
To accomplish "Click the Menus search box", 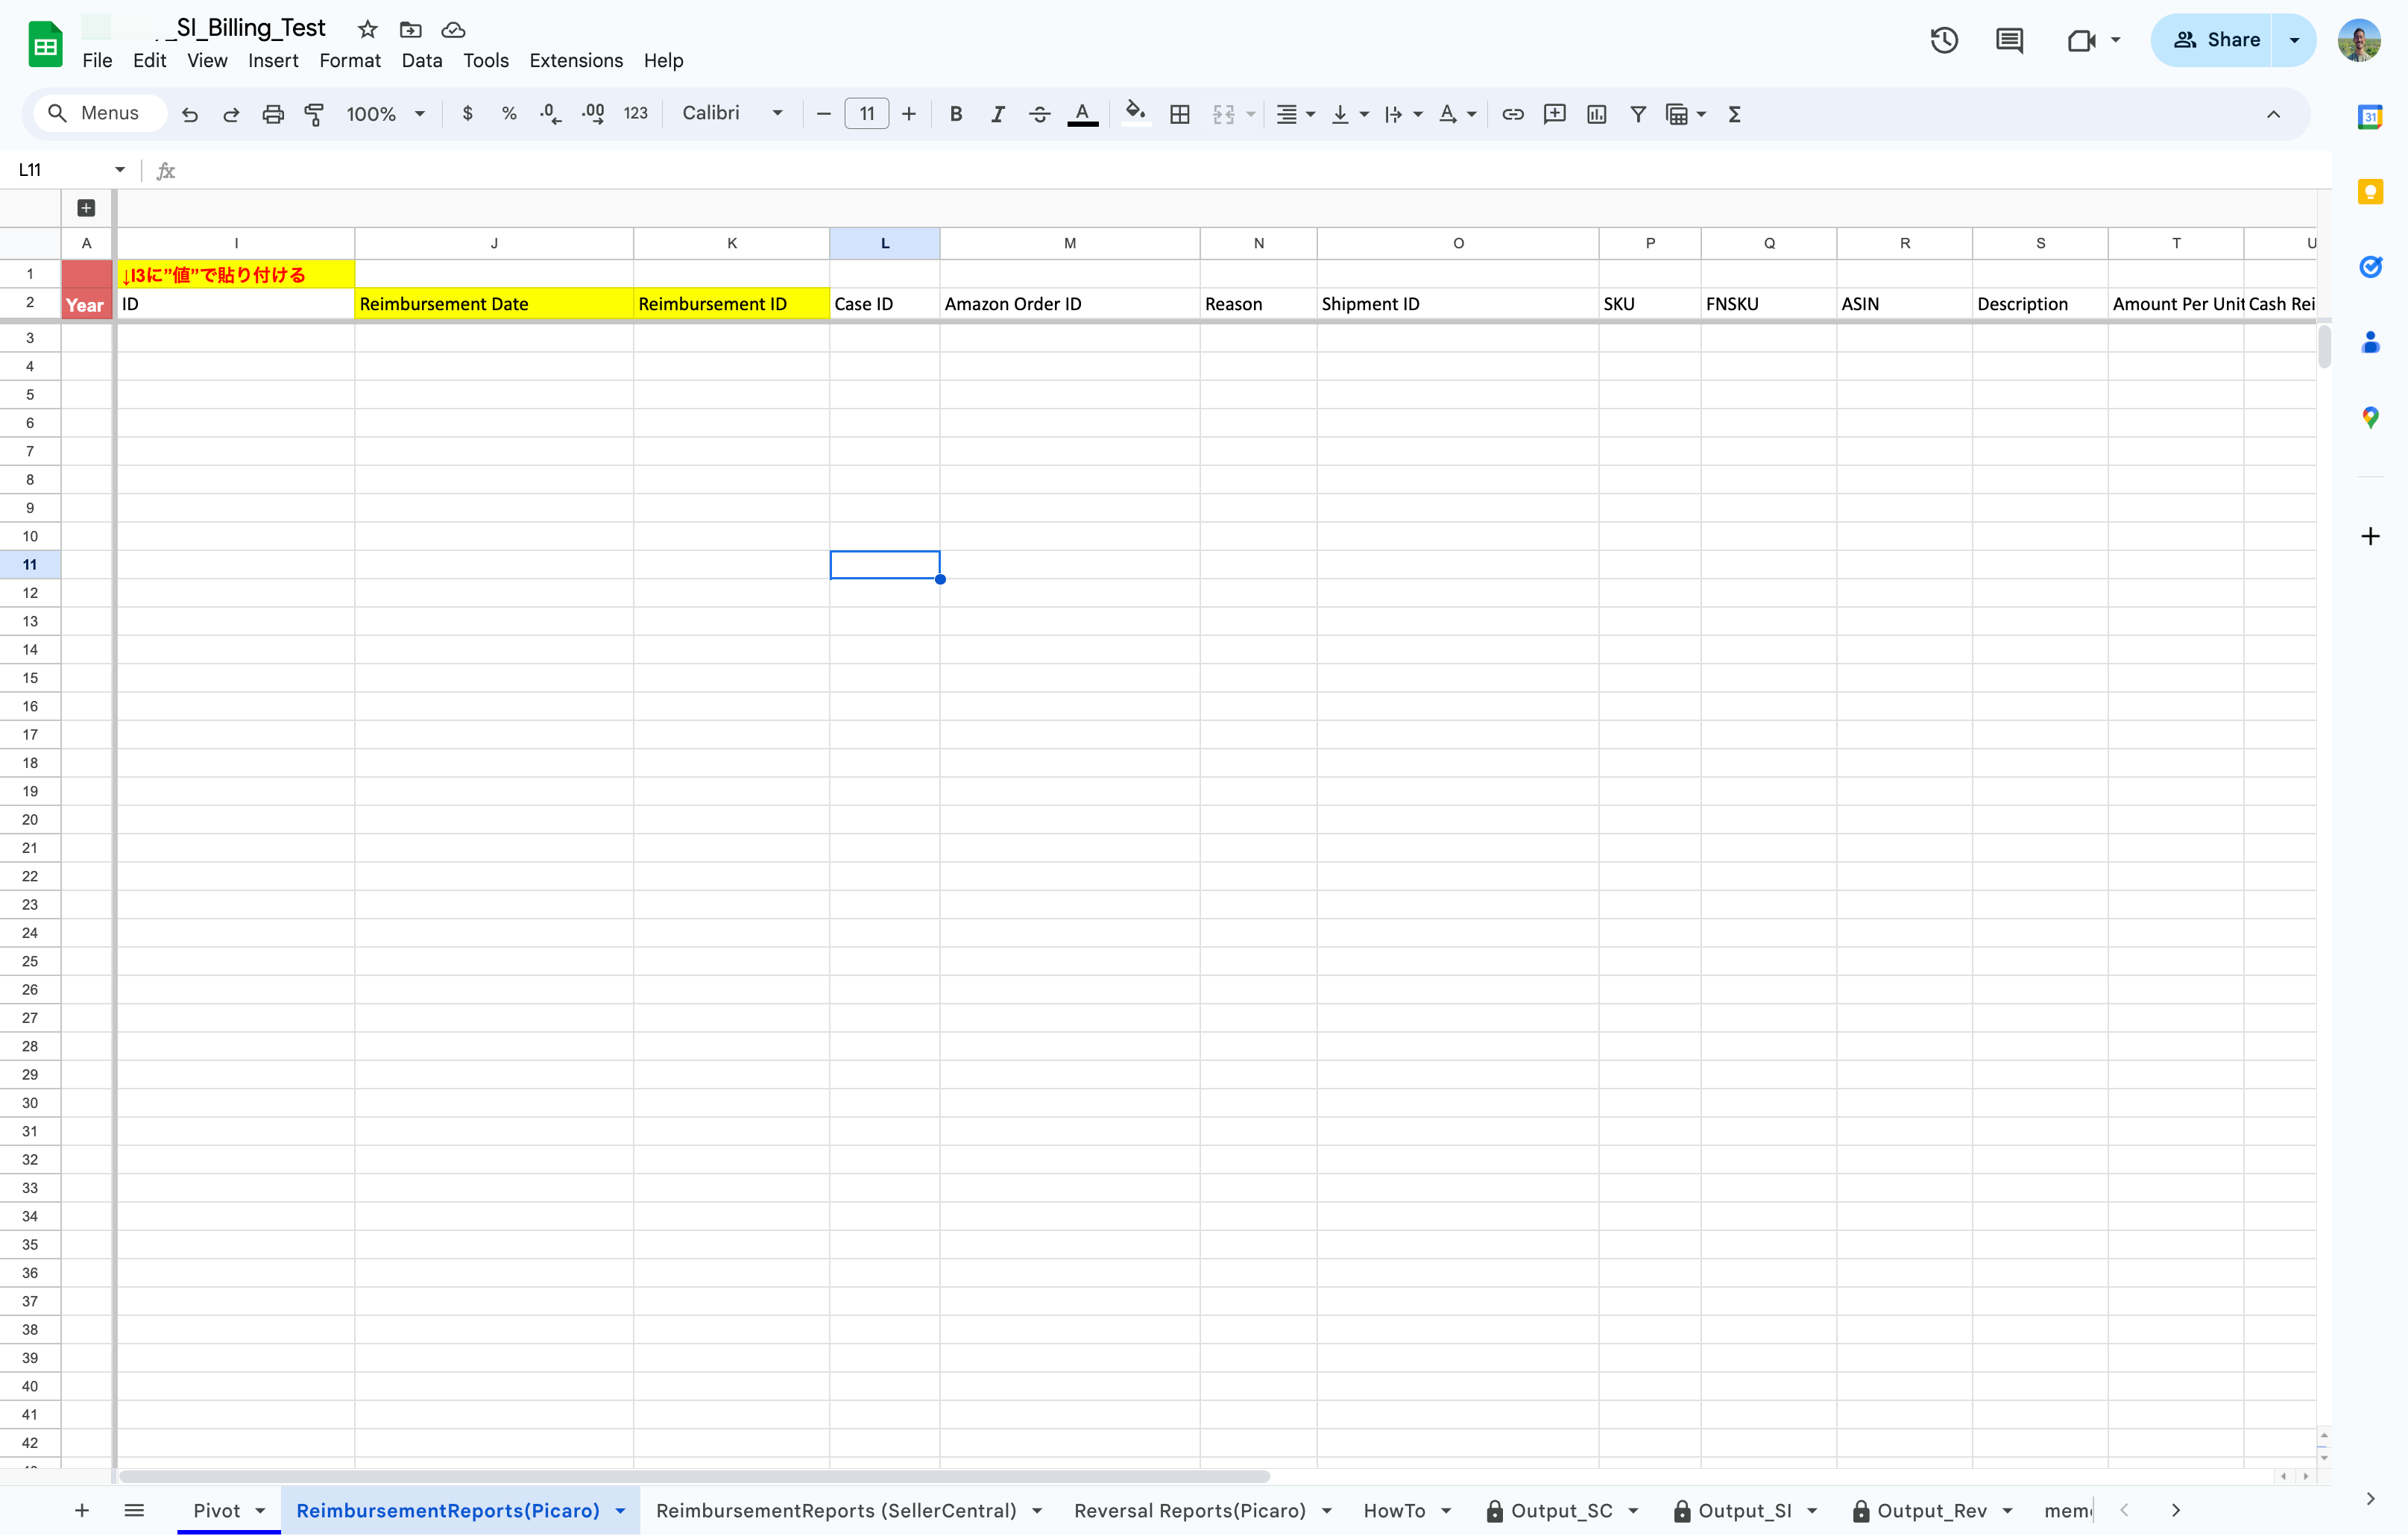I will pyautogui.click(x=100, y=114).
